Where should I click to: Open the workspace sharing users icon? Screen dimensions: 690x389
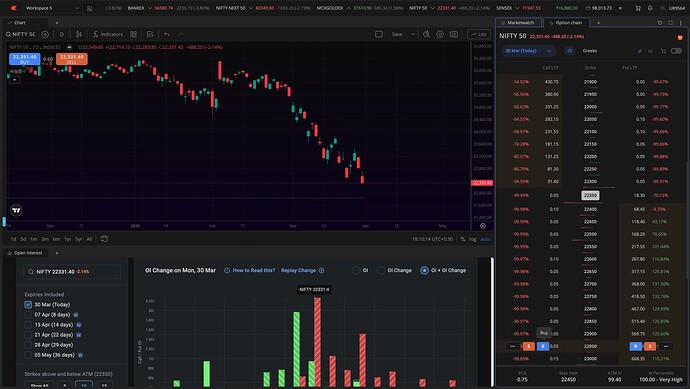[x=90, y=8]
